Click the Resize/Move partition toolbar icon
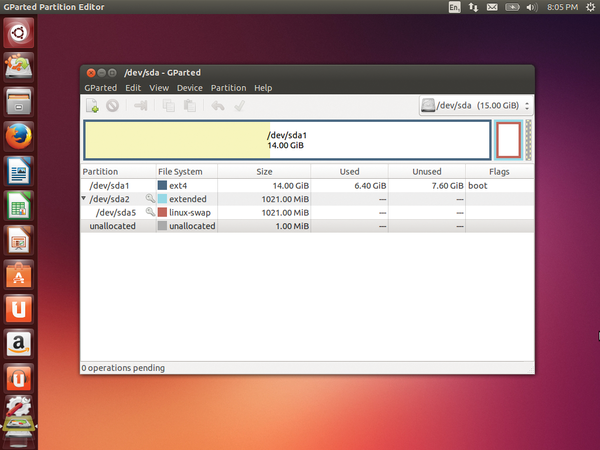The image size is (600, 450). point(141,105)
